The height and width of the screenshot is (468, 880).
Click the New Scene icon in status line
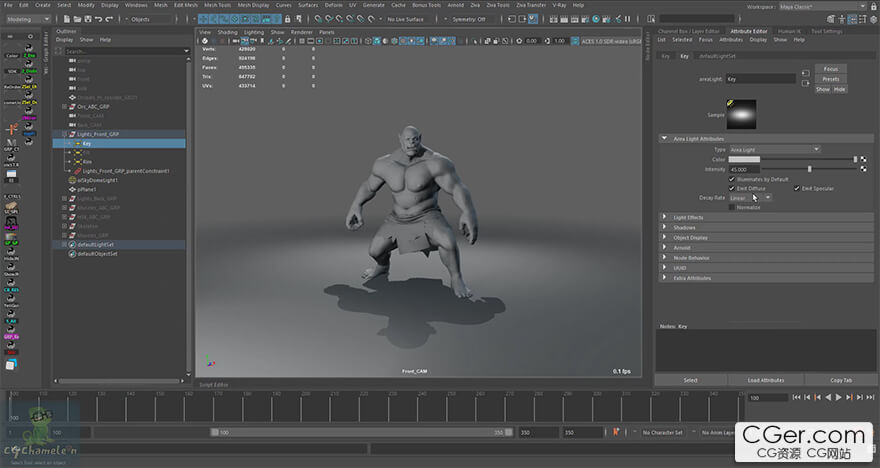pyautogui.click(x=66, y=19)
